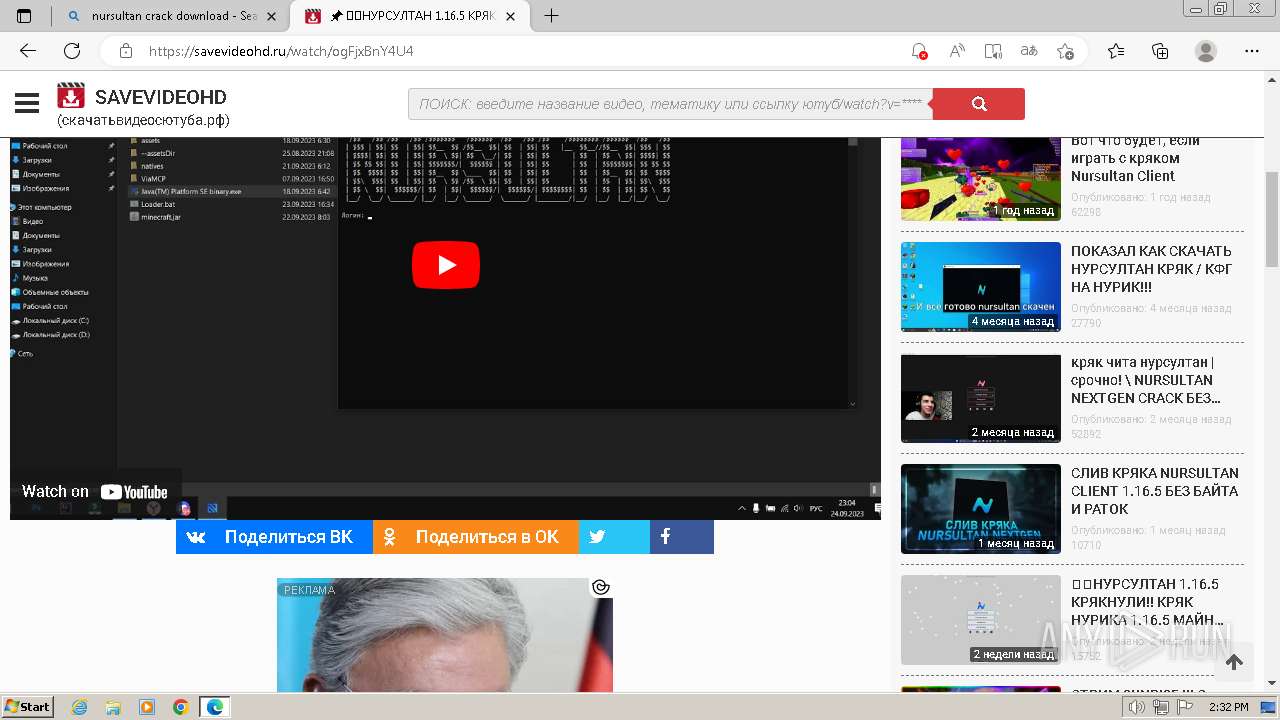Image resolution: width=1280 pixels, height=720 pixels.
Task: Add this page to favorites
Action: pyautogui.click(x=1065, y=51)
